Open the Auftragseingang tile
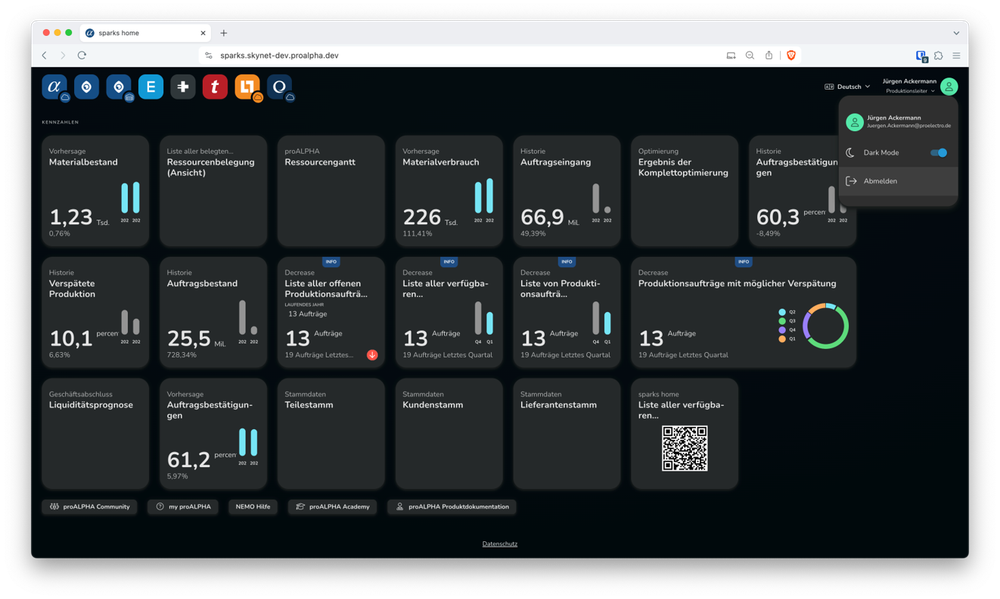Screen dimensions: 1000x599 [x=567, y=191]
